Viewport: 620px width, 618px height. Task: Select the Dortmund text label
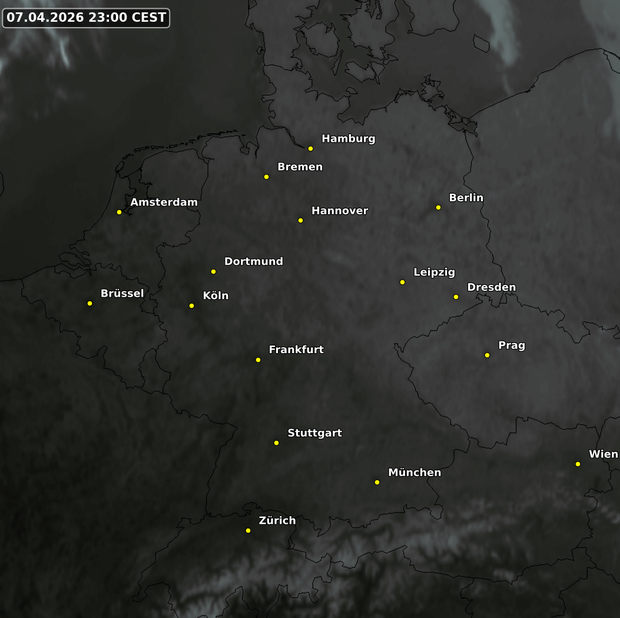click(x=253, y=261)
